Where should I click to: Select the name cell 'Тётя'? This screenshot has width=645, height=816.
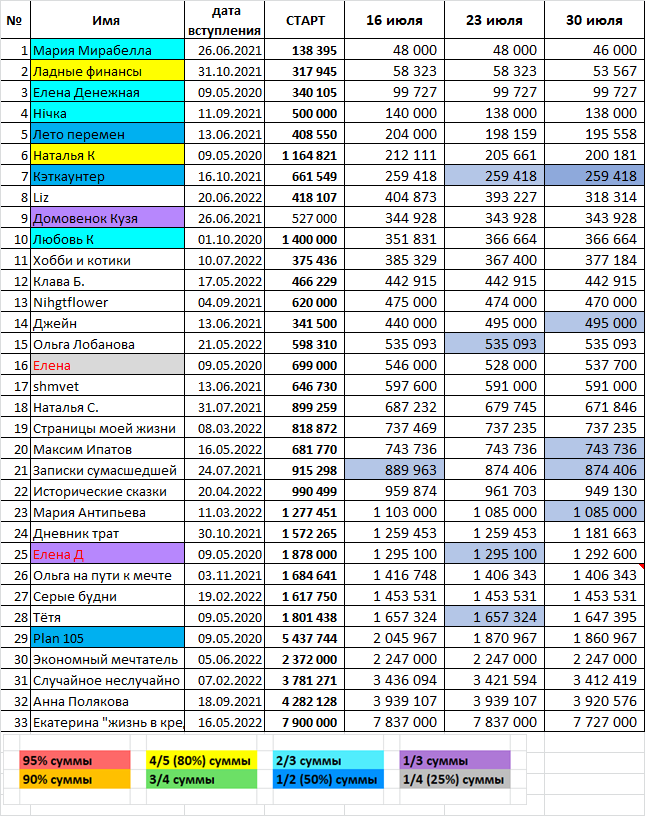point(107,617)
